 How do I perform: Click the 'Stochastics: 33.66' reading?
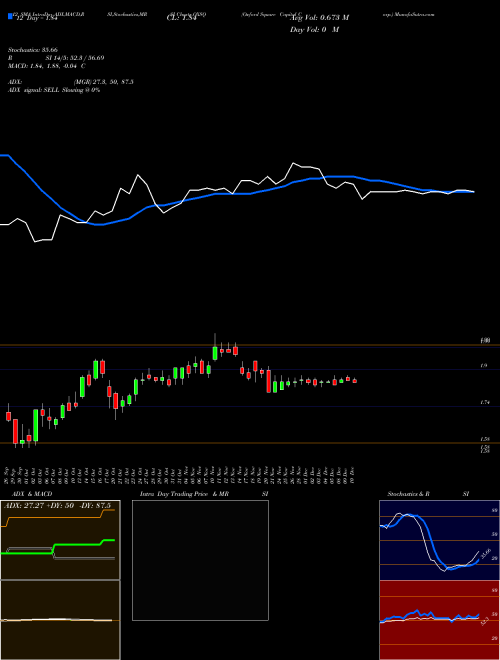(x=33, y=50)
